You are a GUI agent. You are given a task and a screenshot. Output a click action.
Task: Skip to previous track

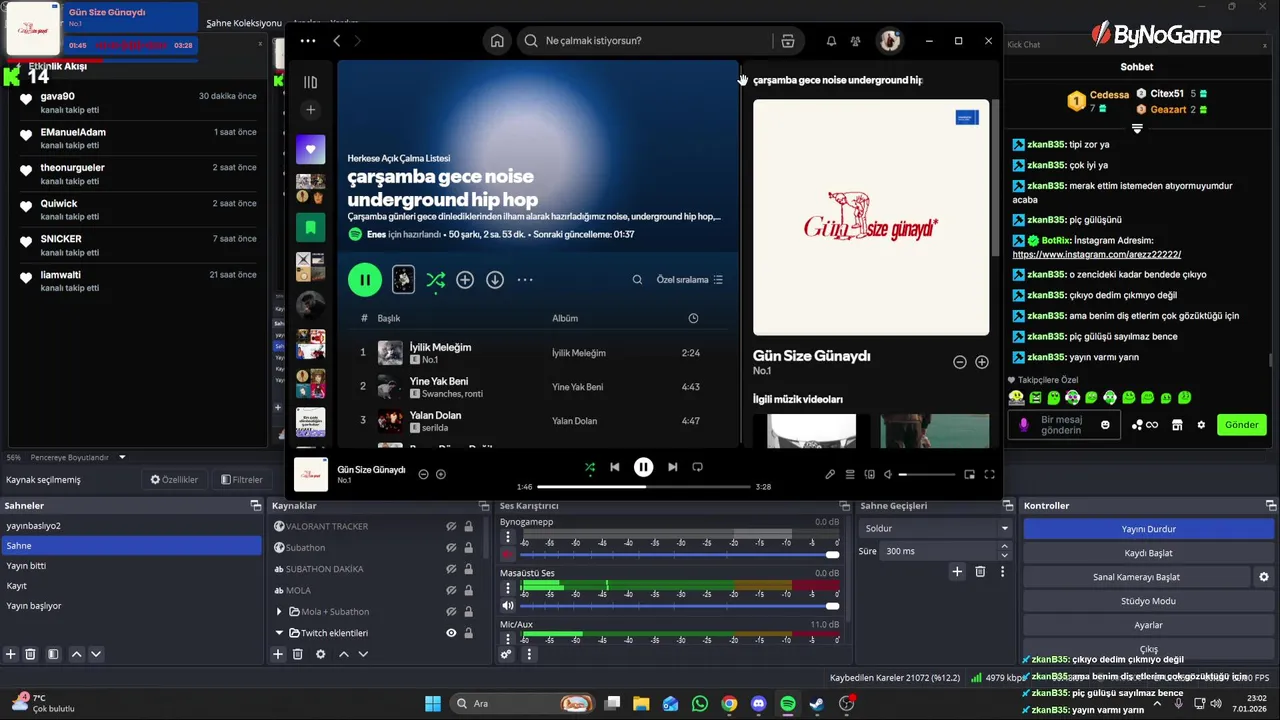(x=615, y=467)
